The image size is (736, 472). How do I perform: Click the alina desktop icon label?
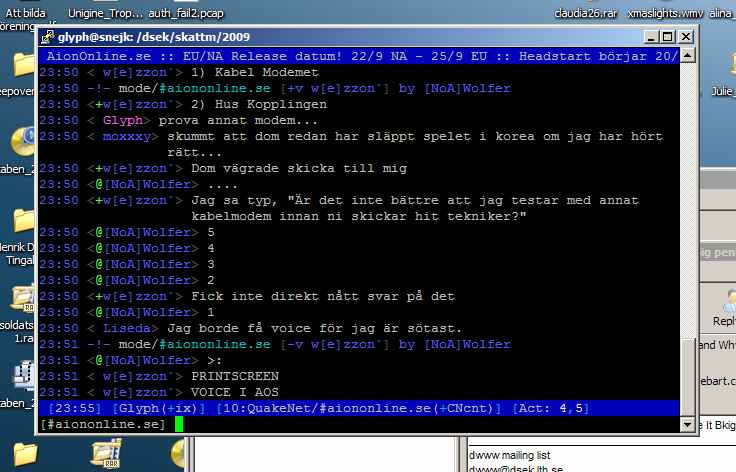coord(722,13)
